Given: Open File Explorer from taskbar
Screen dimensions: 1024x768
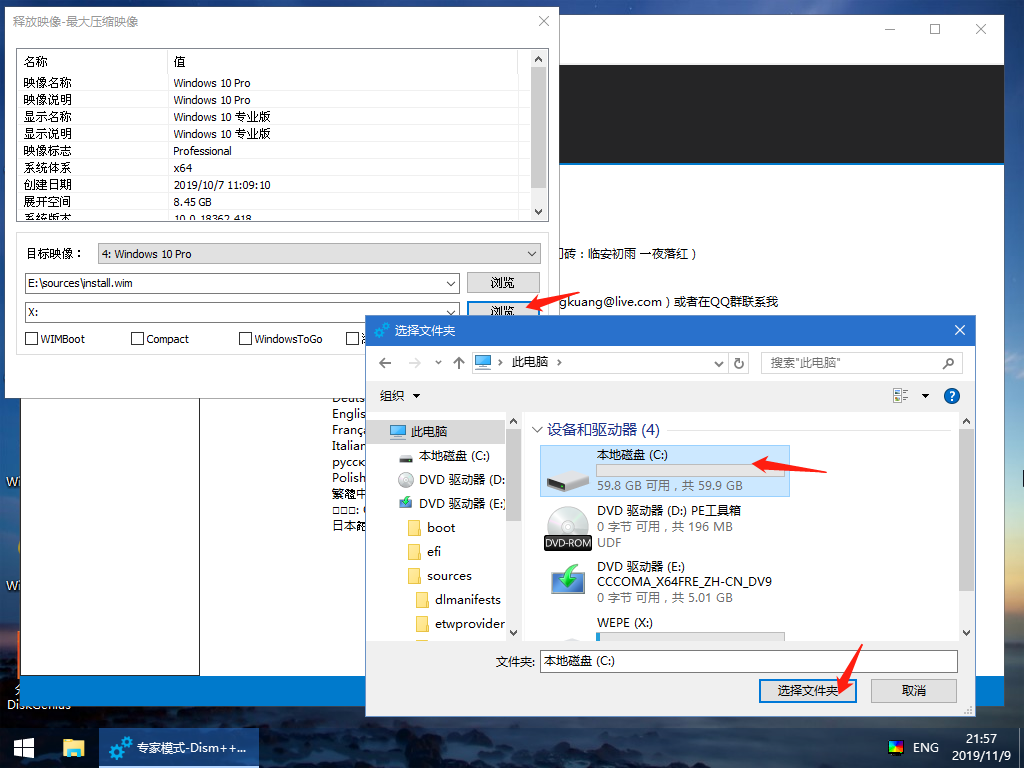Looking at the screenshot, I should click(x=74, y=748).
